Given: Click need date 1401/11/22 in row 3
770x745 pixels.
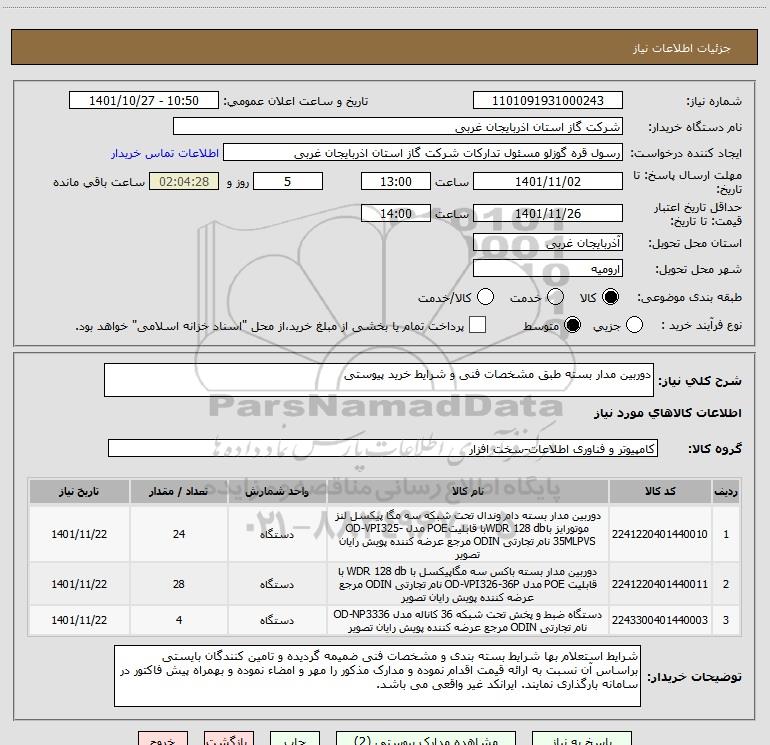Looking at the screenshot, I should [79, 620].
